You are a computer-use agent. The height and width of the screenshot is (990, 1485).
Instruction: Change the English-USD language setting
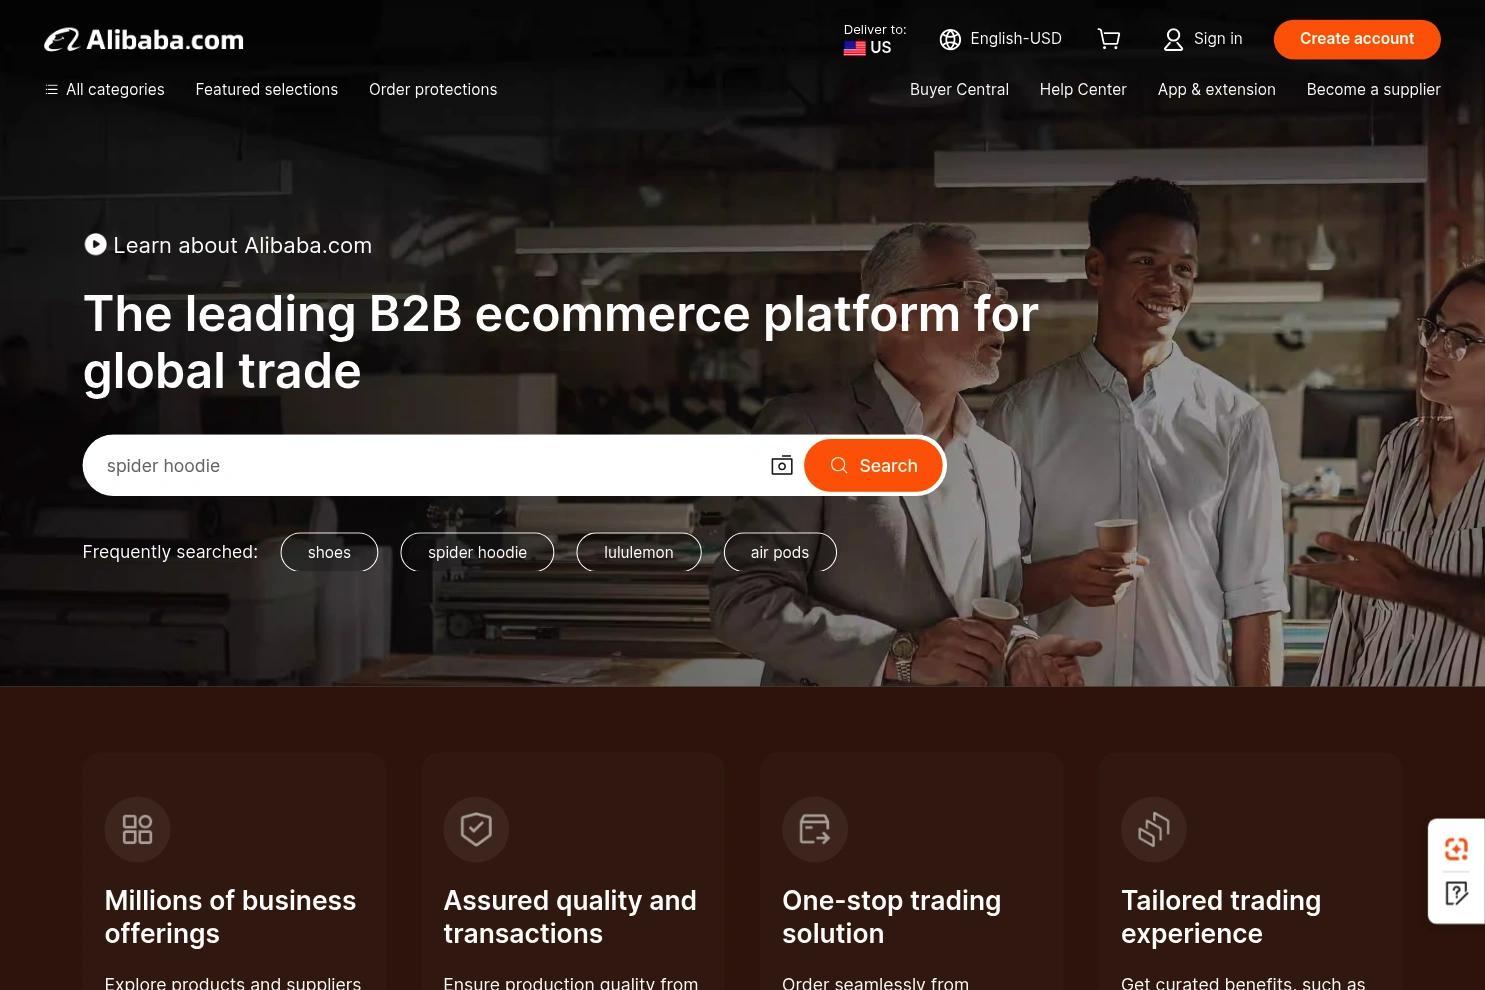click(x=1015, y=38)
